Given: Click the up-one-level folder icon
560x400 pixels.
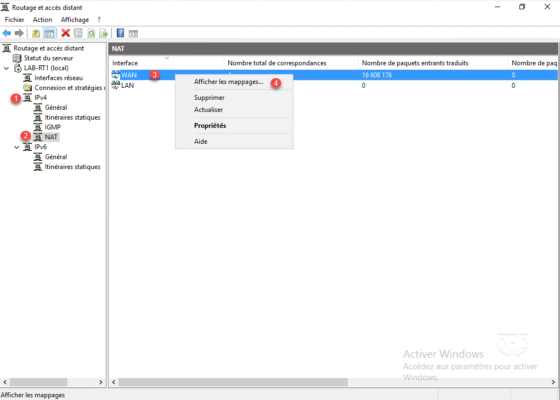Looking at the screenshot, I should 36,33.
